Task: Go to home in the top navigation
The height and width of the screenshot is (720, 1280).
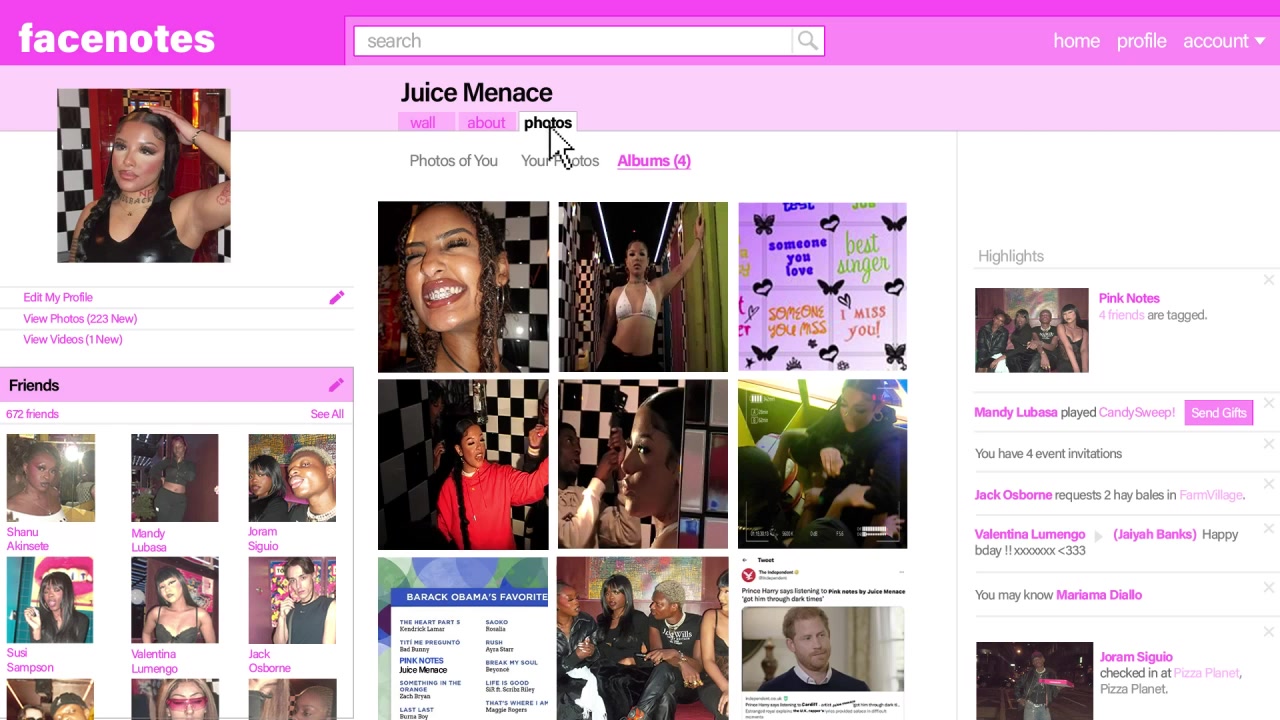Action: 1076,41
